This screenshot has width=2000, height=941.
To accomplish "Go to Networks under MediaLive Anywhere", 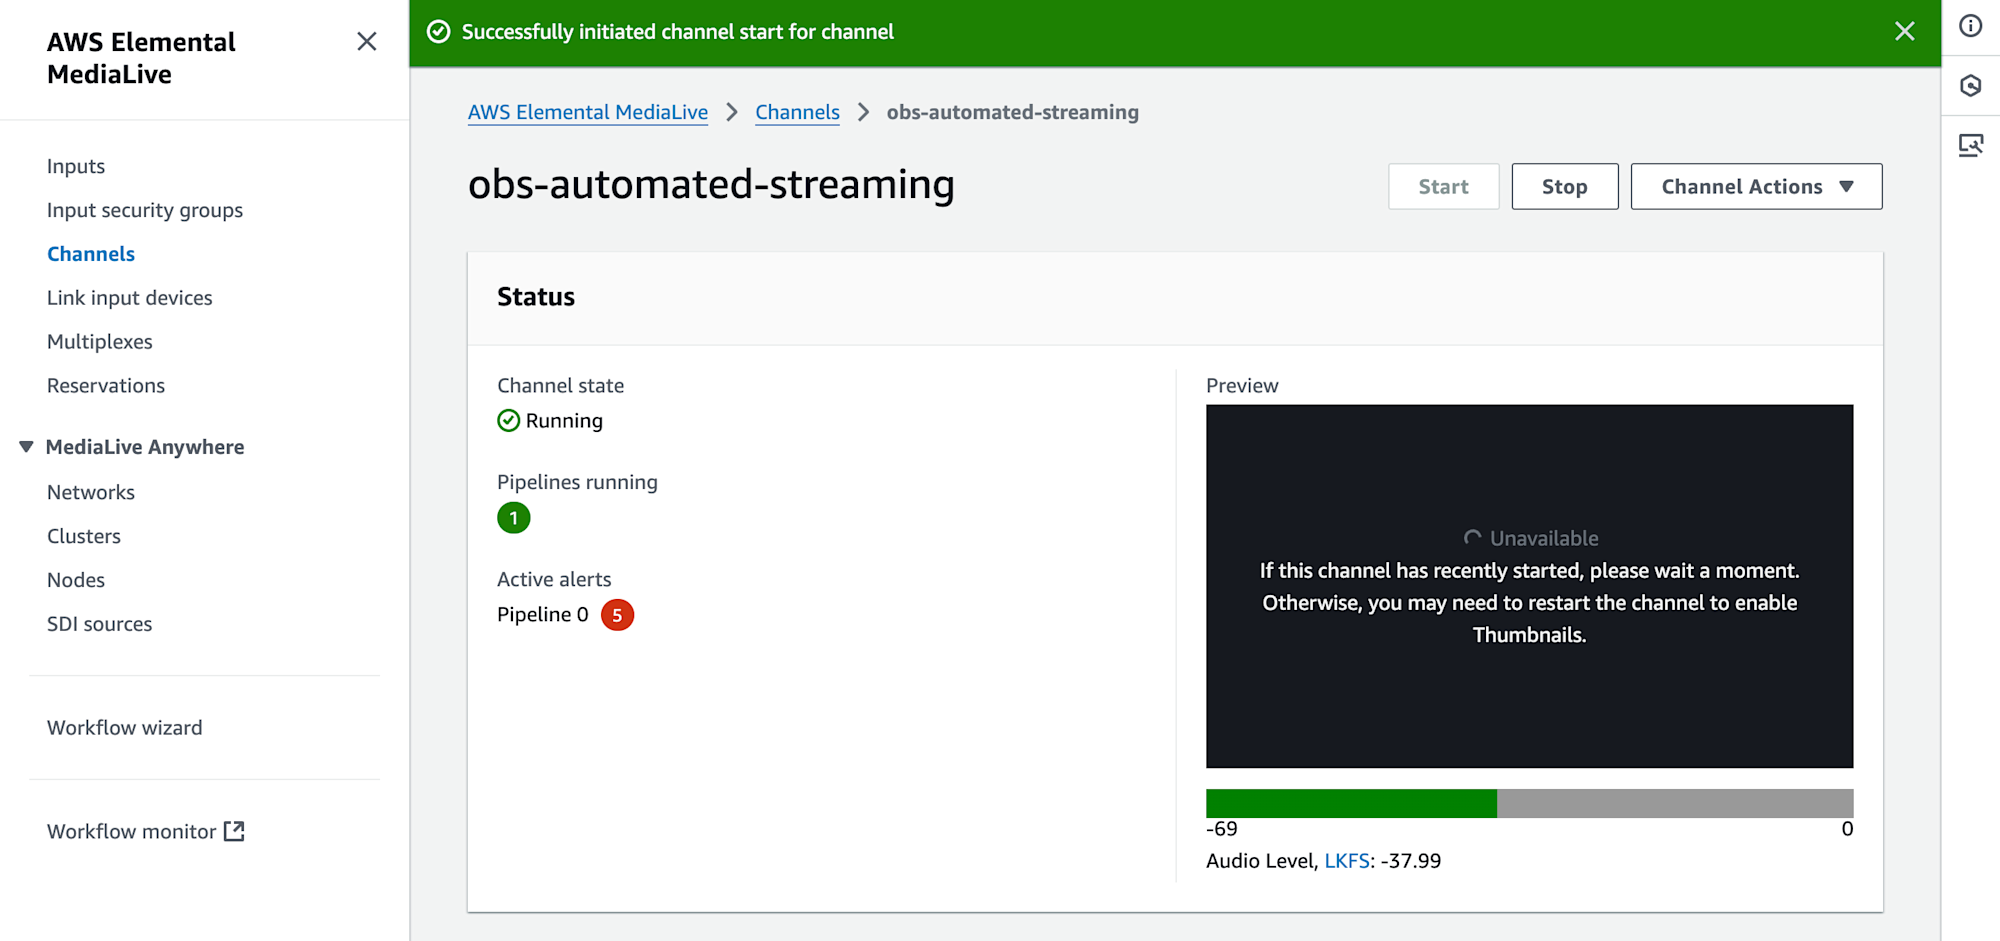I will coord(91,492).
